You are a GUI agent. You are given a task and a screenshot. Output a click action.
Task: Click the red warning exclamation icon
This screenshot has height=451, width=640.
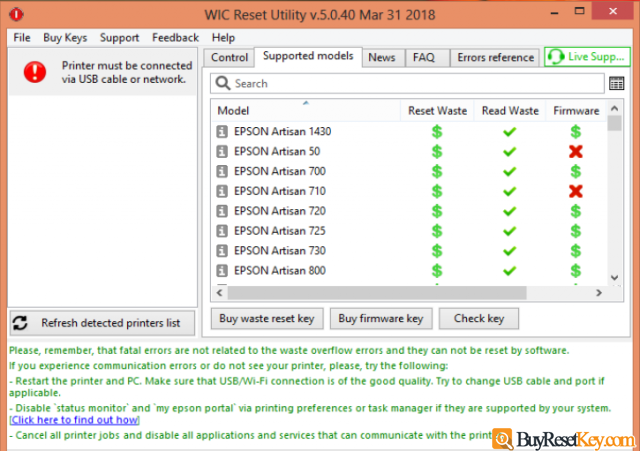35,72
